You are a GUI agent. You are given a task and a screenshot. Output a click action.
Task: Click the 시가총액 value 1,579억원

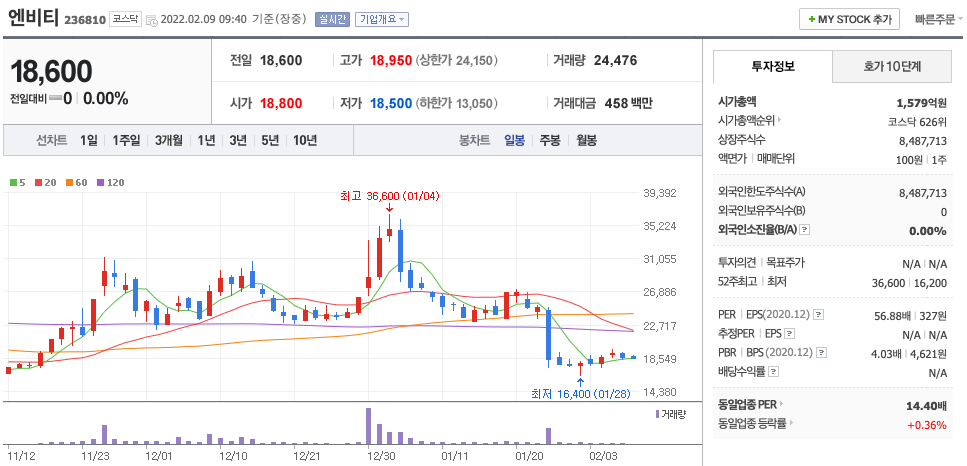pos(921,102)
